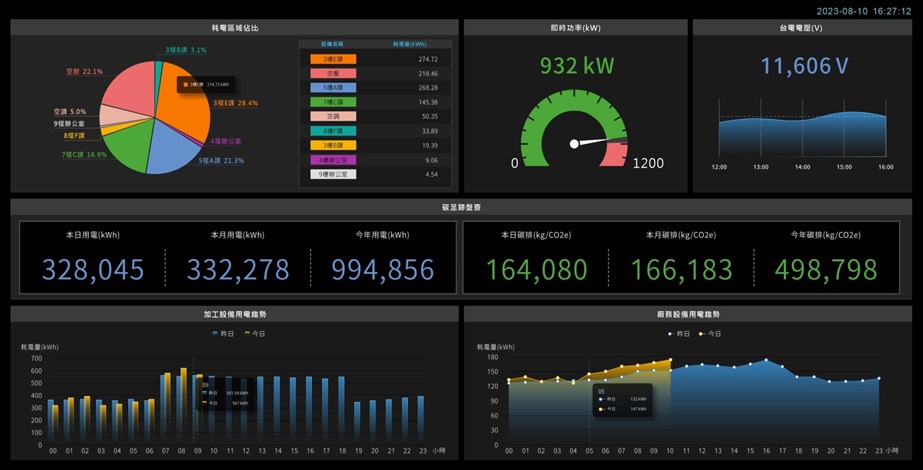Click the 今年用電 value 994,856
The image size is (923, 470).
pyautogui.click(x=383, y=270)
